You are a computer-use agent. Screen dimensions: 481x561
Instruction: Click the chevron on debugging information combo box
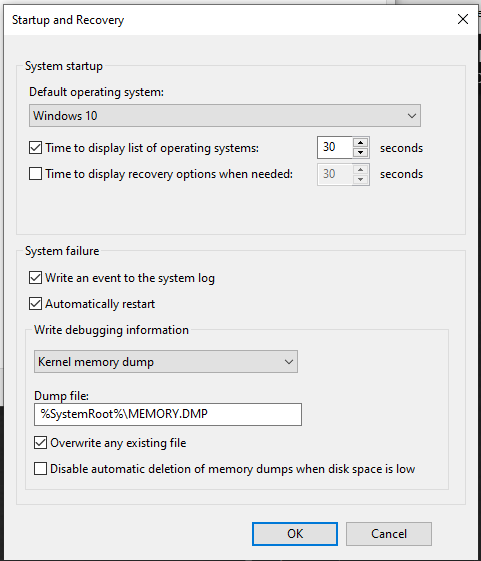coord(289,362)
